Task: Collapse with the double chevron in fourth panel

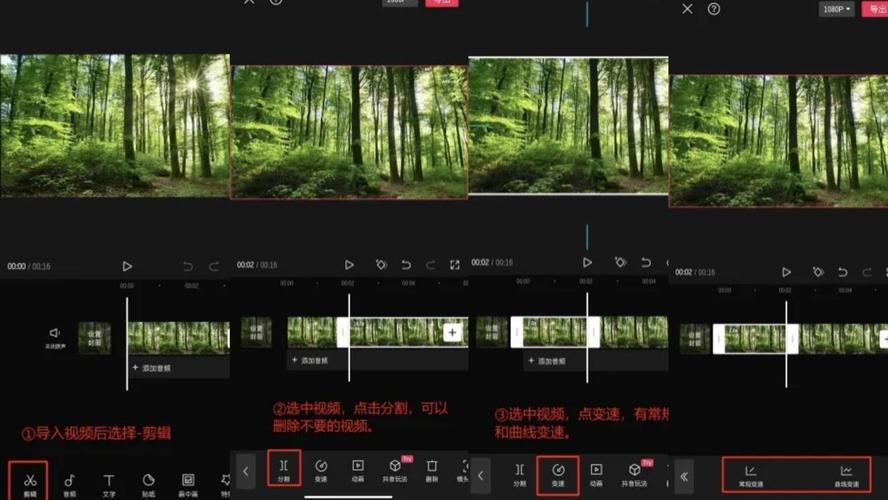Action: (x=684, y=477)
